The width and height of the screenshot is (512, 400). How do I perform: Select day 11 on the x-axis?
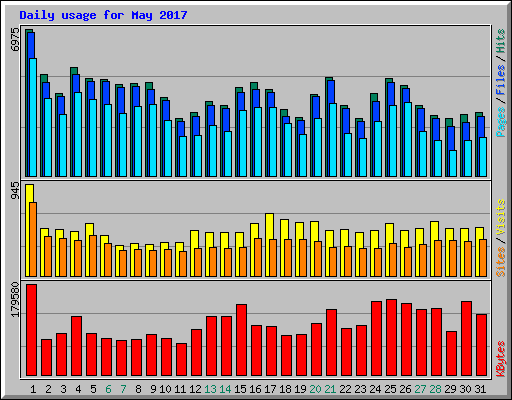point(180,389)
